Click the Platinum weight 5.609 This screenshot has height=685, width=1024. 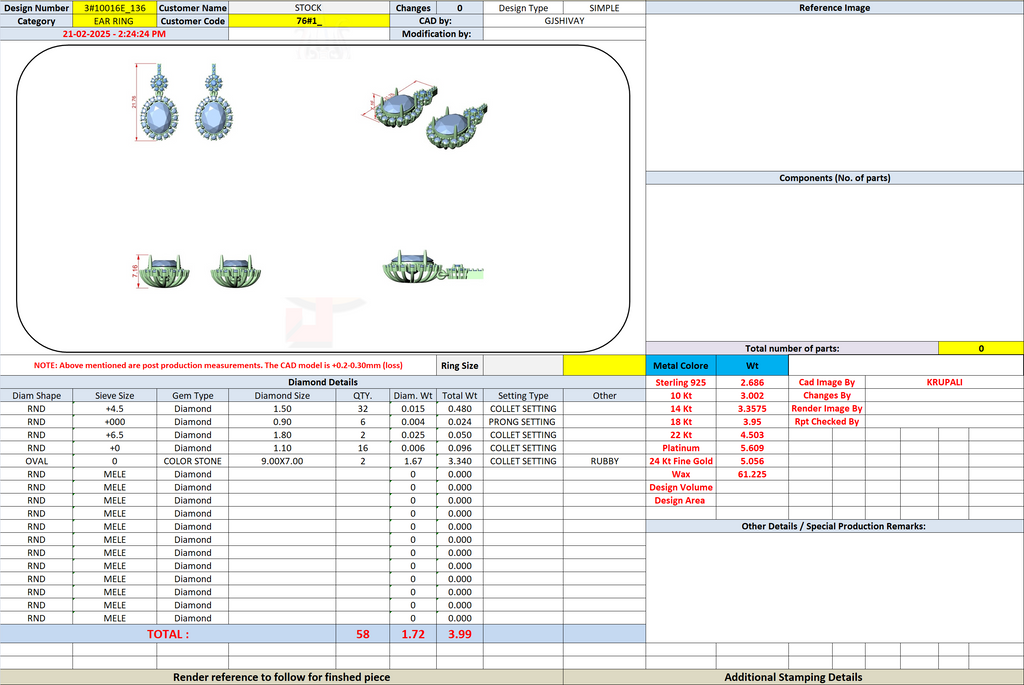pyautogui.click(x=752, y=448)
